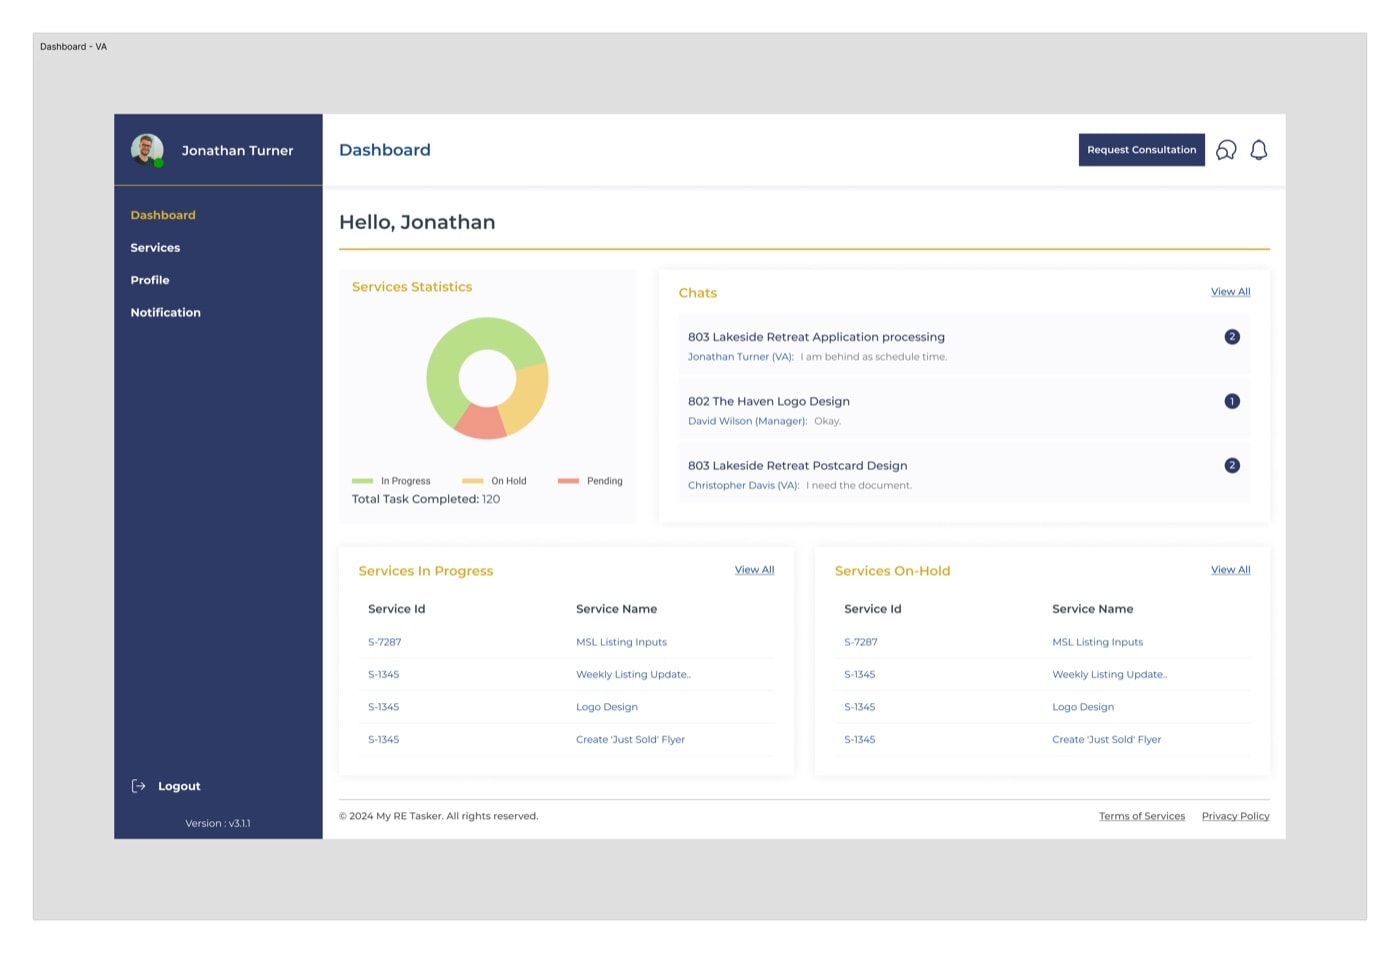The height and width of the screenshot is (953, 1400).
Task: Click sender name Christopher Davis (VA)
Action: pos(744,486)
